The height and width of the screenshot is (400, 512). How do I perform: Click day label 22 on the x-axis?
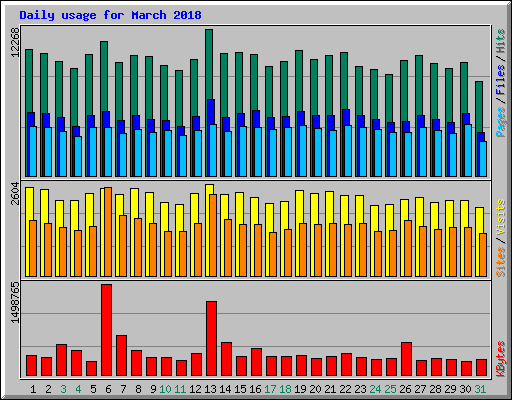coord(345,389)
